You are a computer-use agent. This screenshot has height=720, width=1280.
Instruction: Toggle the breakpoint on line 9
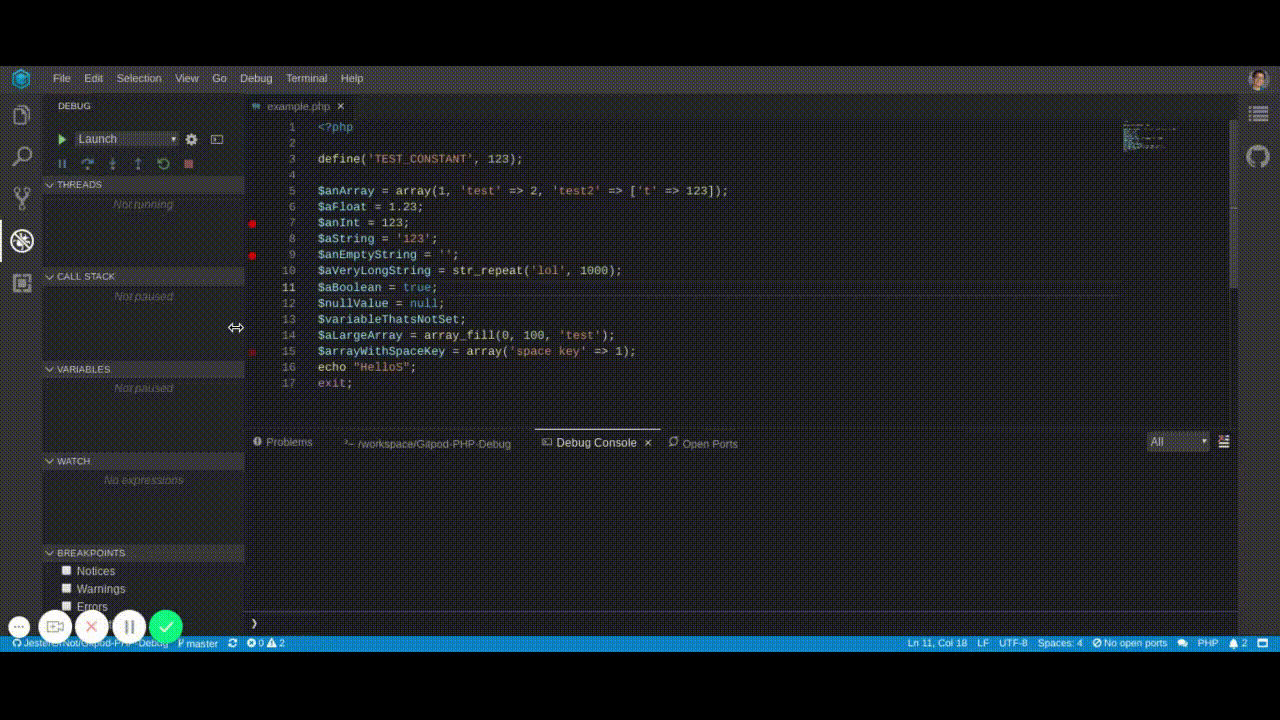point(252,256)
